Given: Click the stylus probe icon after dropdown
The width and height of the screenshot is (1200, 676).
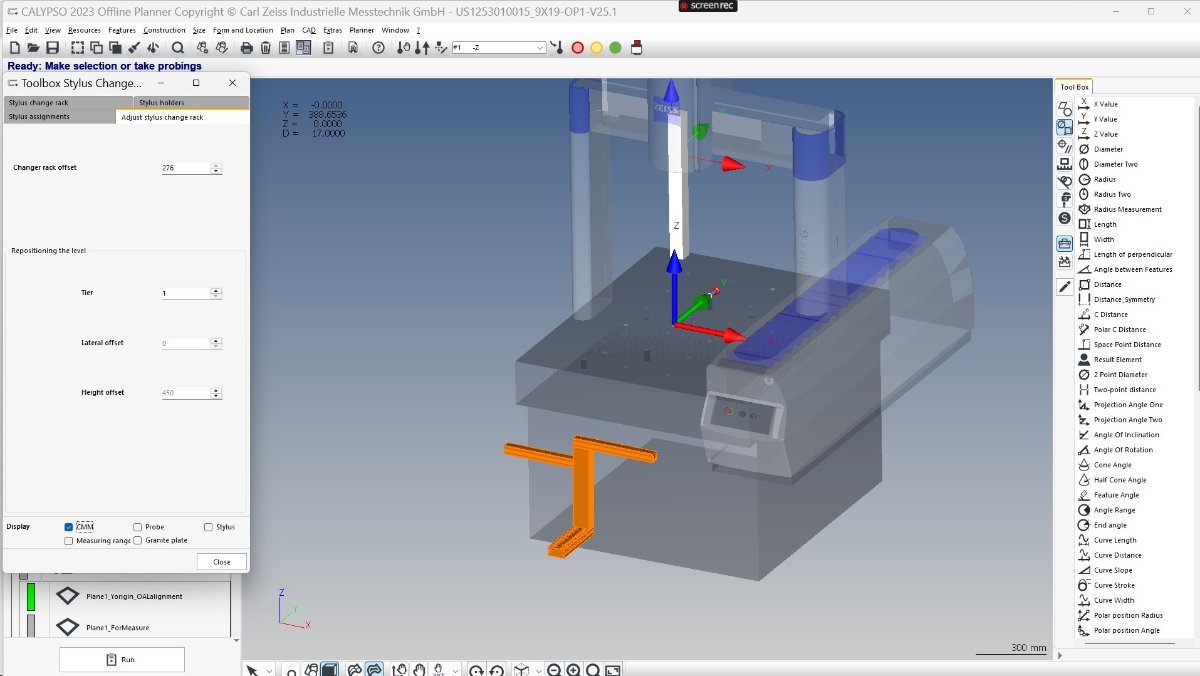Looking at the screenshot, I should [558, 47].
